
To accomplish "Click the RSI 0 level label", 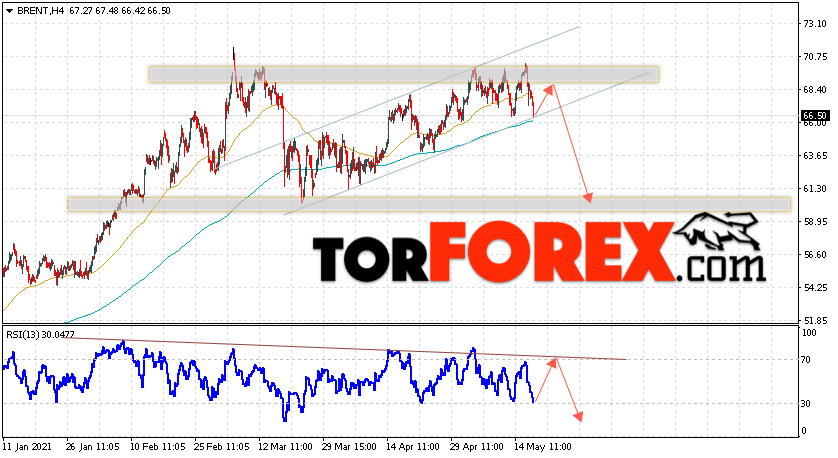I will point(805,431).
